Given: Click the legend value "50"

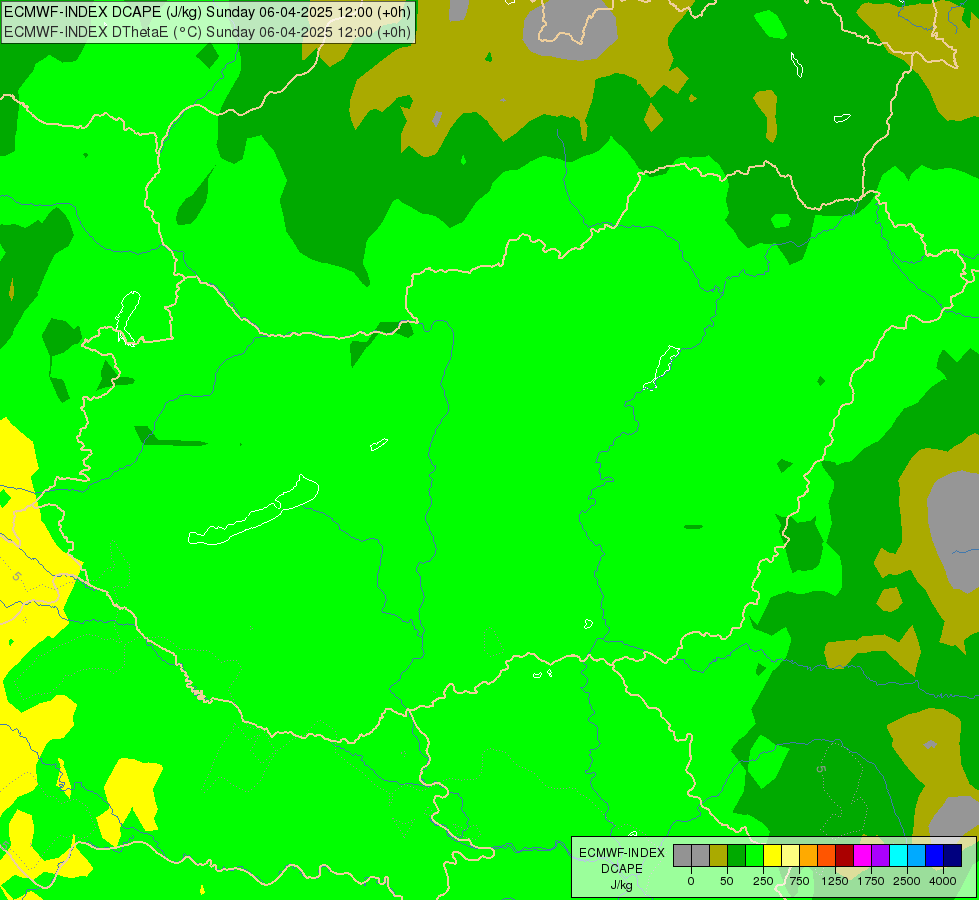Looking at the screenshot, I should pos(727,881).
